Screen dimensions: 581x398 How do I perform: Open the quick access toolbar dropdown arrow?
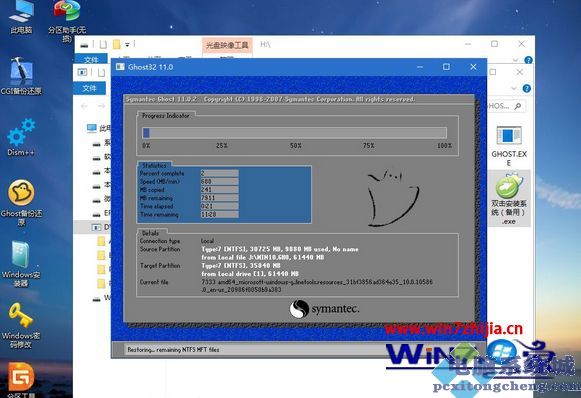pyautogui.click(x=127, y=45)
